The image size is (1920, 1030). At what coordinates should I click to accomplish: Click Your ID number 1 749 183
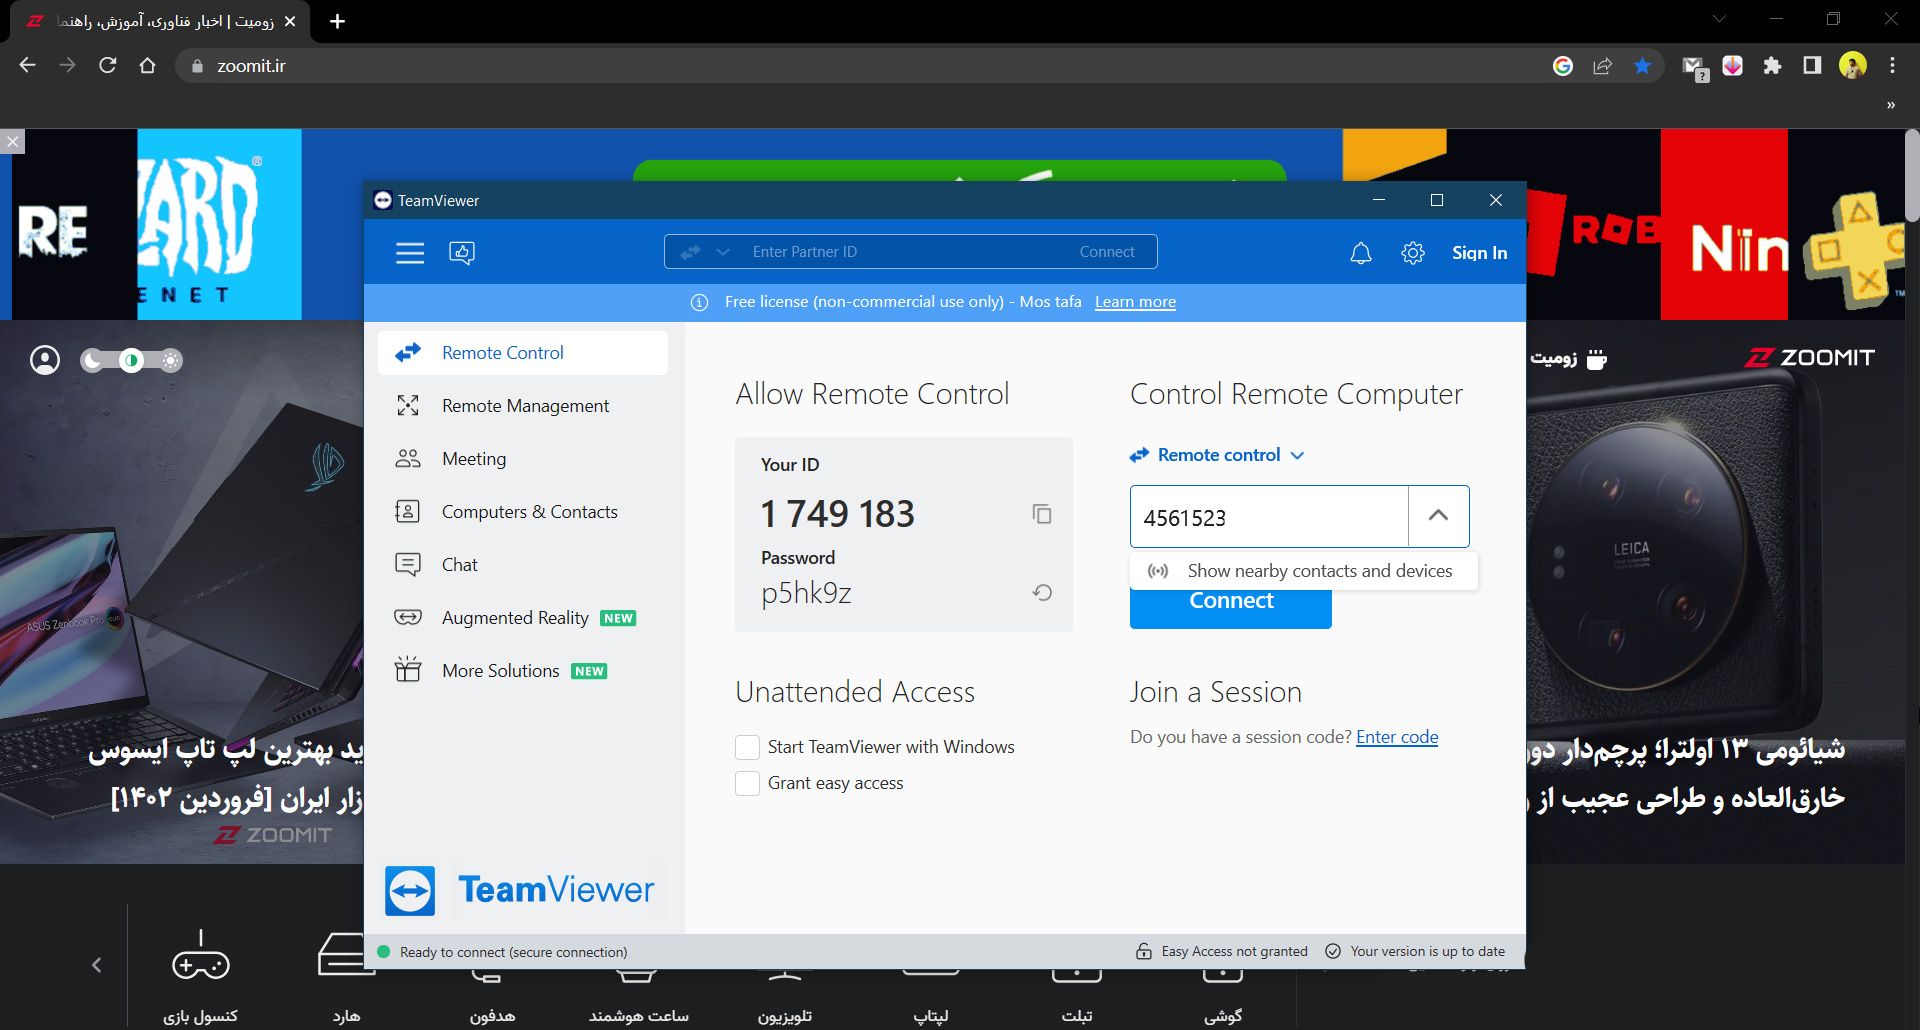[838, 514]
